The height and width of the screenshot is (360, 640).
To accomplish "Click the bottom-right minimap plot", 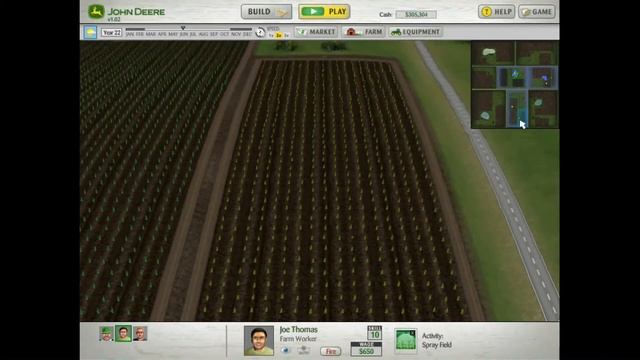I will tap(543, 109).
